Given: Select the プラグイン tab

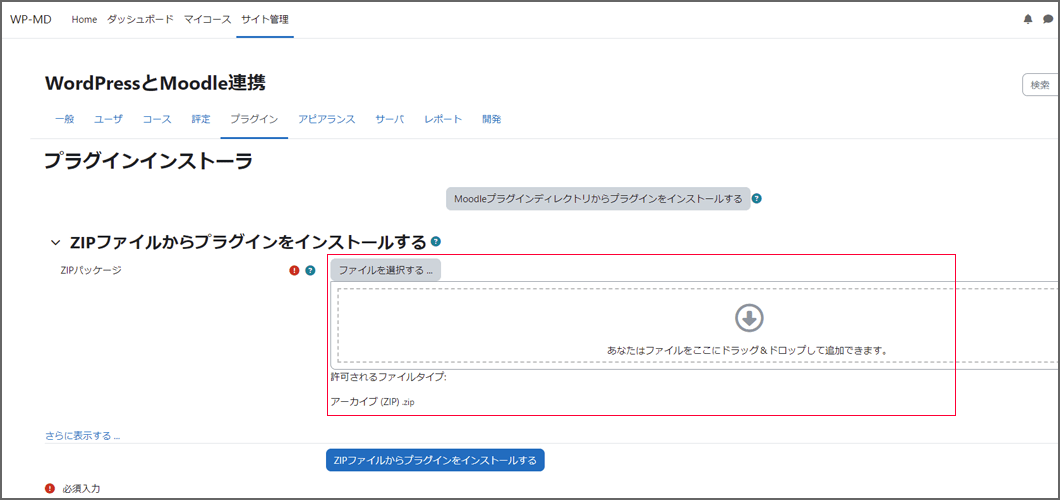Looking at the screenshot, I should (254, 120).
